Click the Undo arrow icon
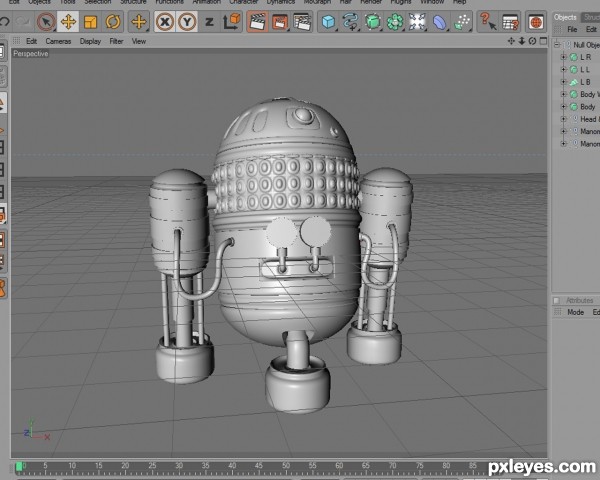This screenshot has width=600, height=480. click(x=5, y=21)
